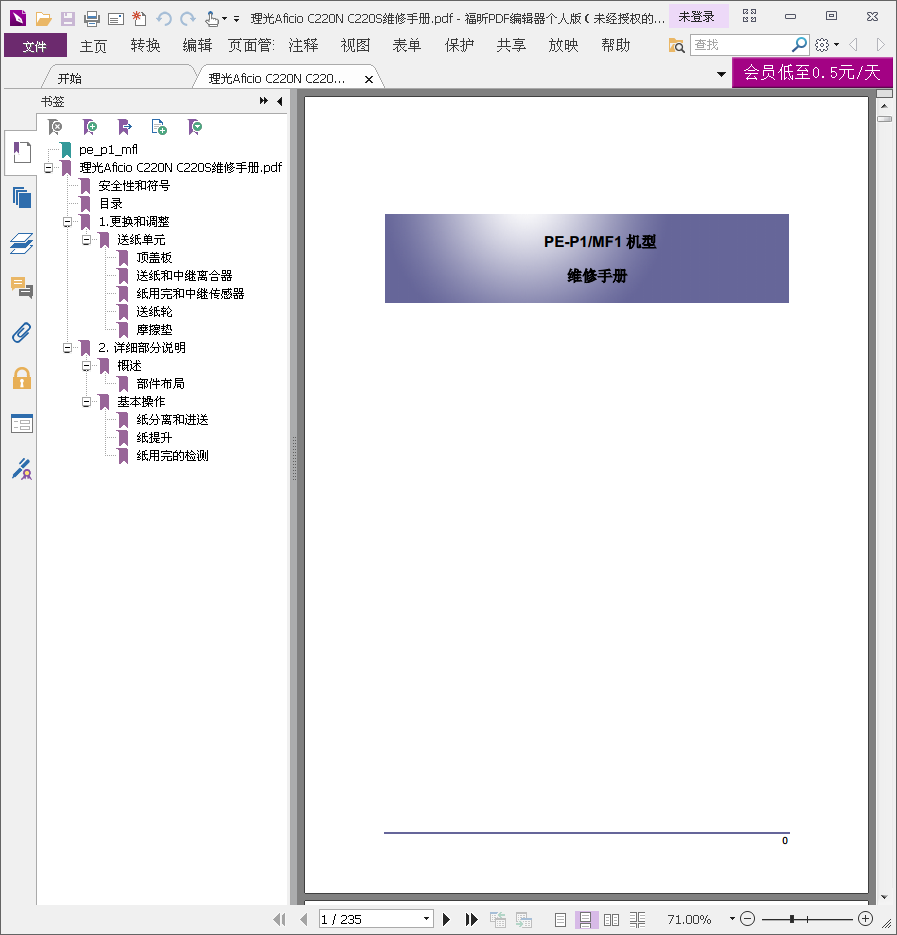Click the bookmark icon with green dropdown

pyautogui.click(x=194, y=126)
